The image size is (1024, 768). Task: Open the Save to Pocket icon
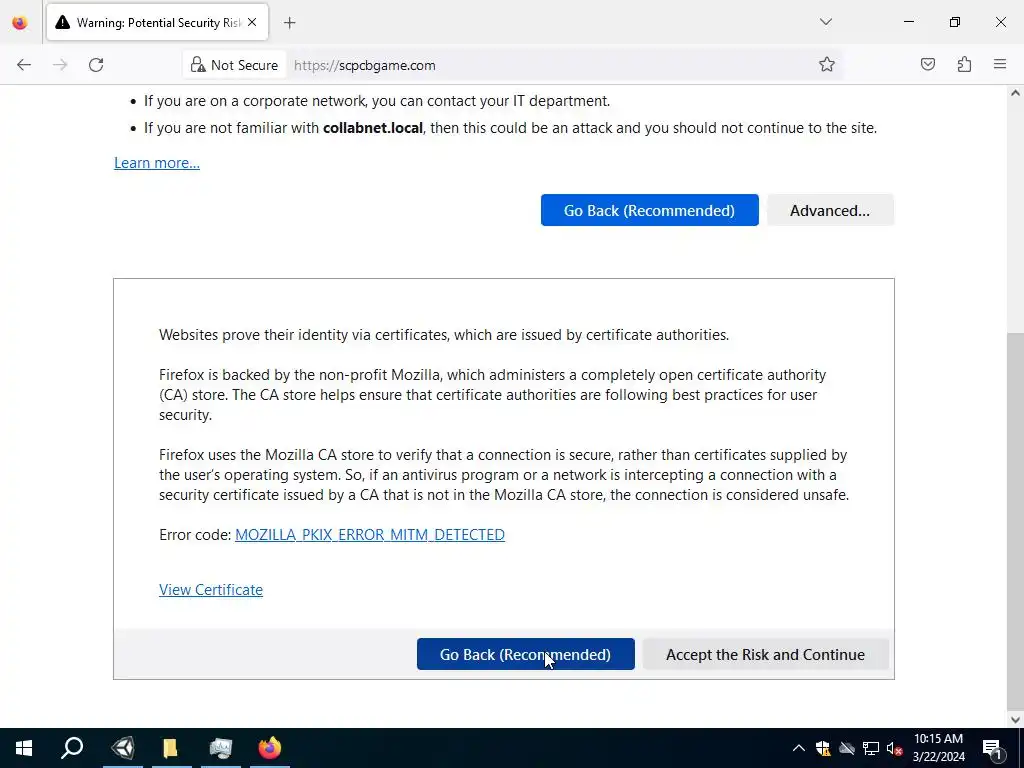[928, 64]
